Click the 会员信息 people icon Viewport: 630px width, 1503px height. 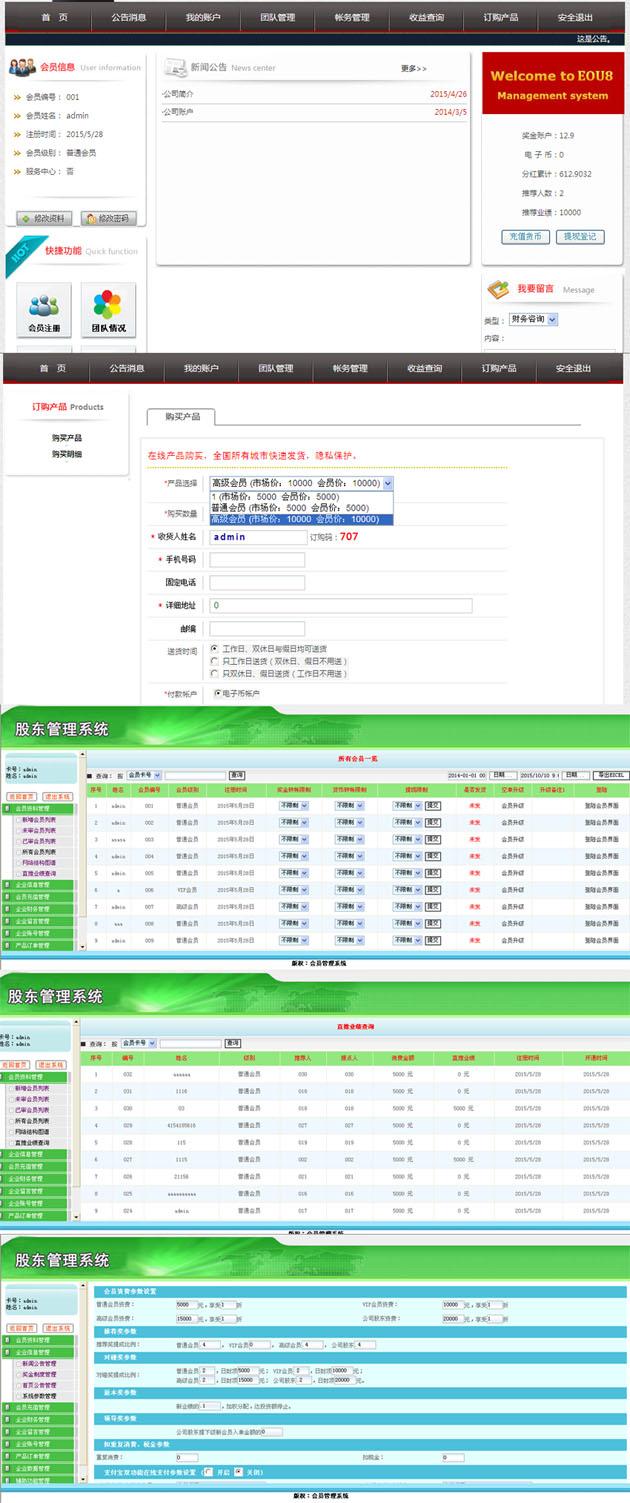(22, 67)
